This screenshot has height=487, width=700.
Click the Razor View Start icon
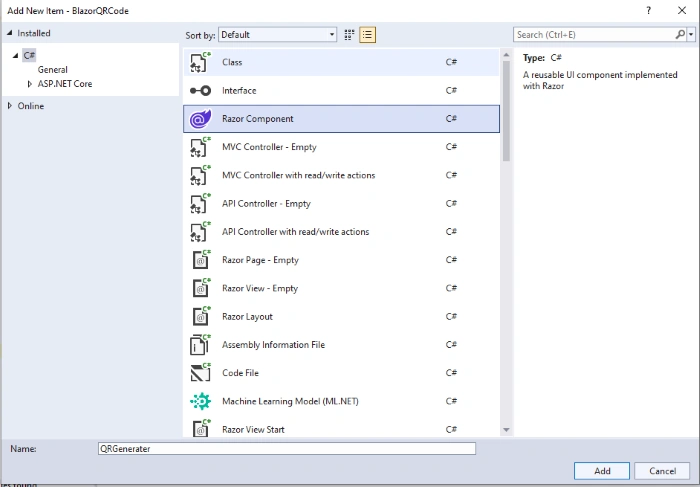[200, 429]
